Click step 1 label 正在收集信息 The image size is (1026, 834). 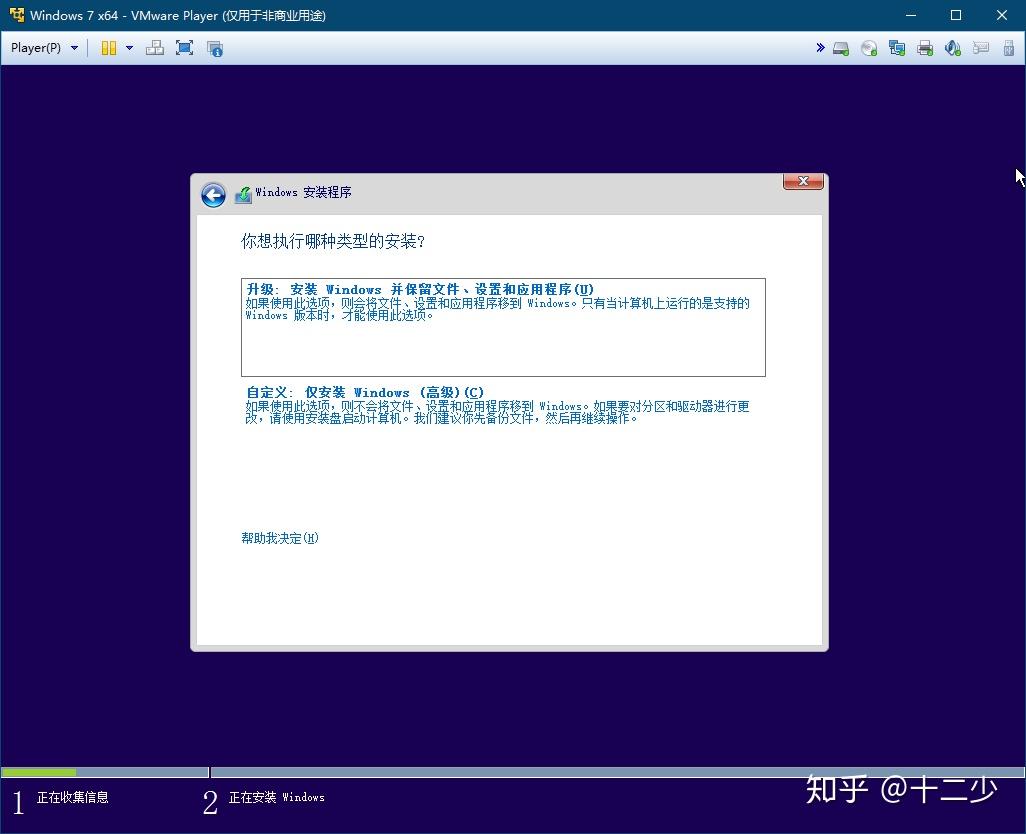pos(73,797)
